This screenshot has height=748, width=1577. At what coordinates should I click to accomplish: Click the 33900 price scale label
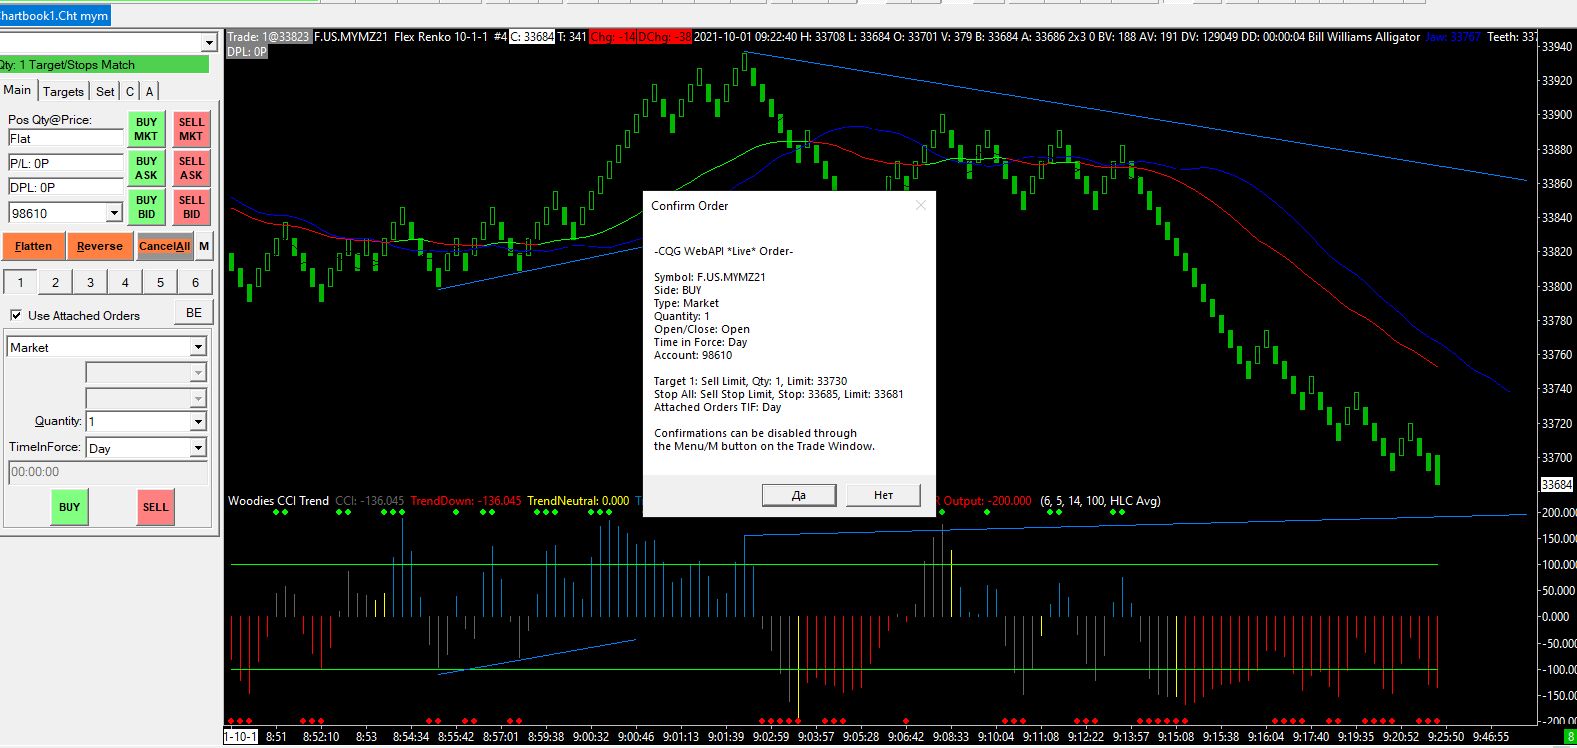tap(1556, 115)
